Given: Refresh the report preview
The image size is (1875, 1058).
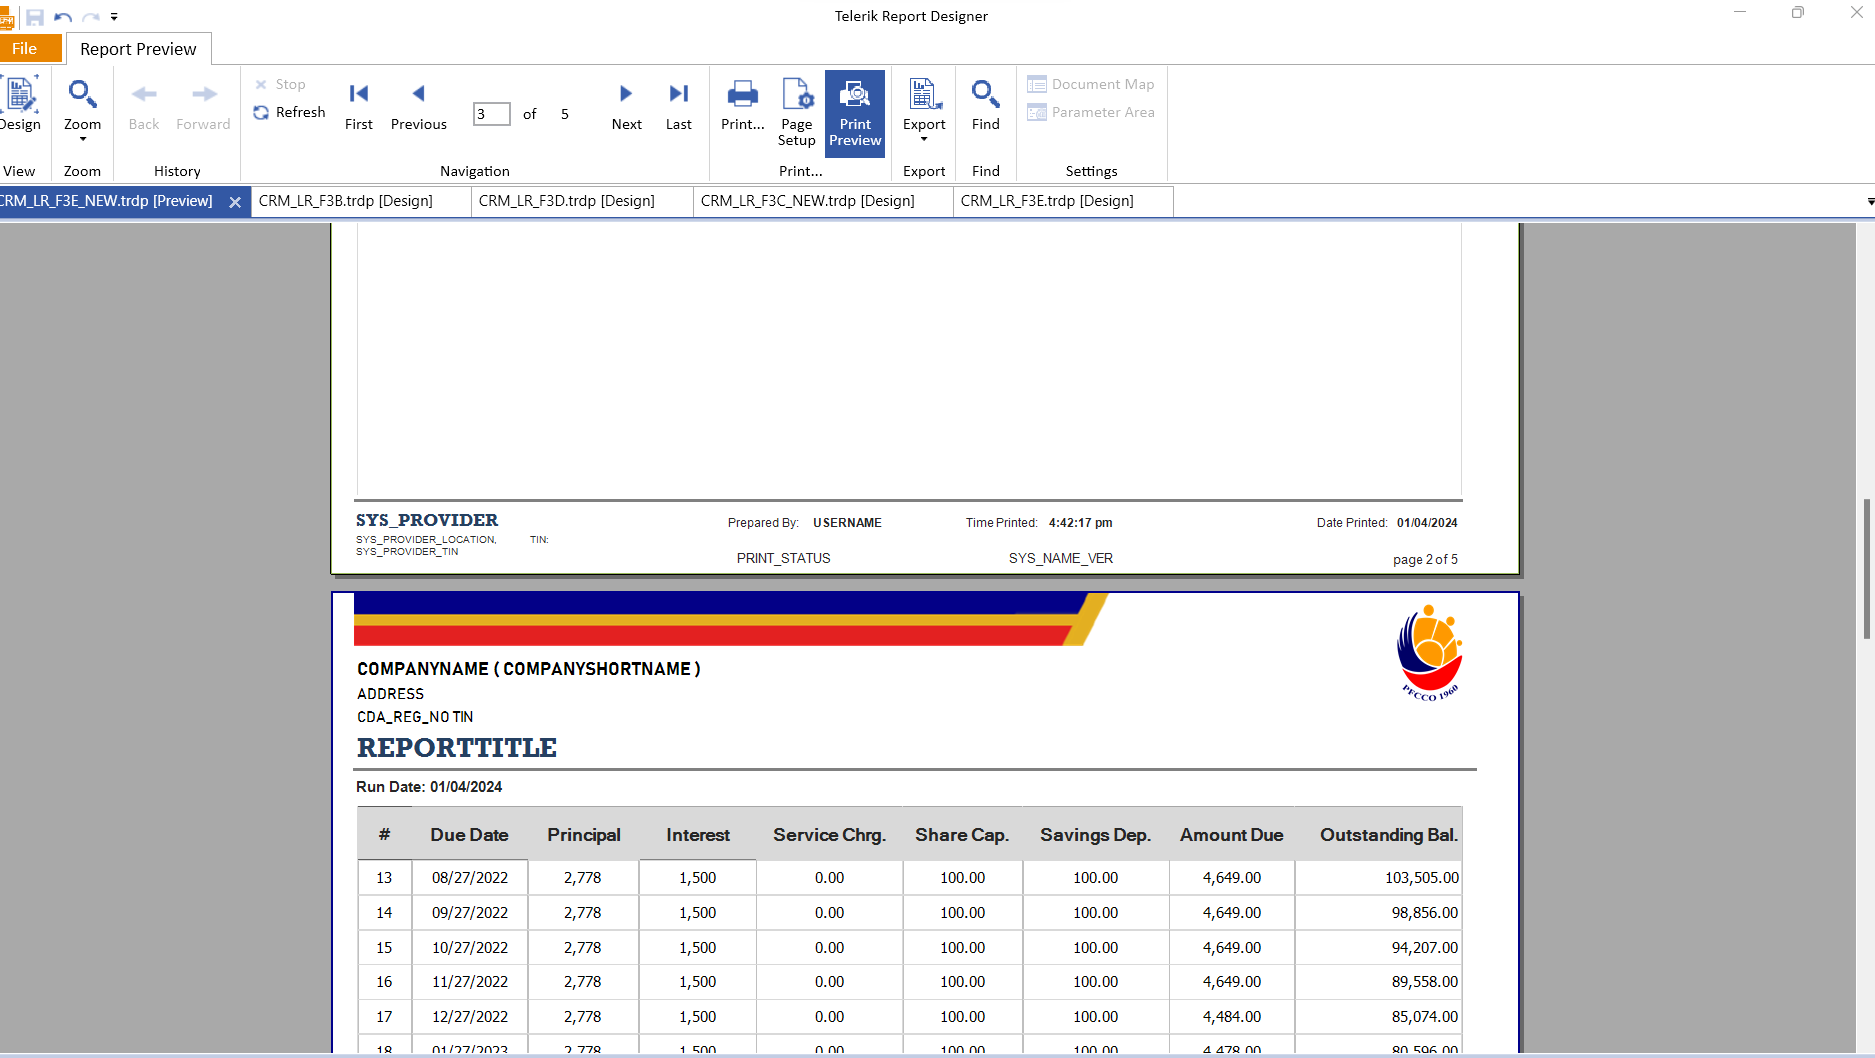Looking at the screenshot, I should coord(288,112).
